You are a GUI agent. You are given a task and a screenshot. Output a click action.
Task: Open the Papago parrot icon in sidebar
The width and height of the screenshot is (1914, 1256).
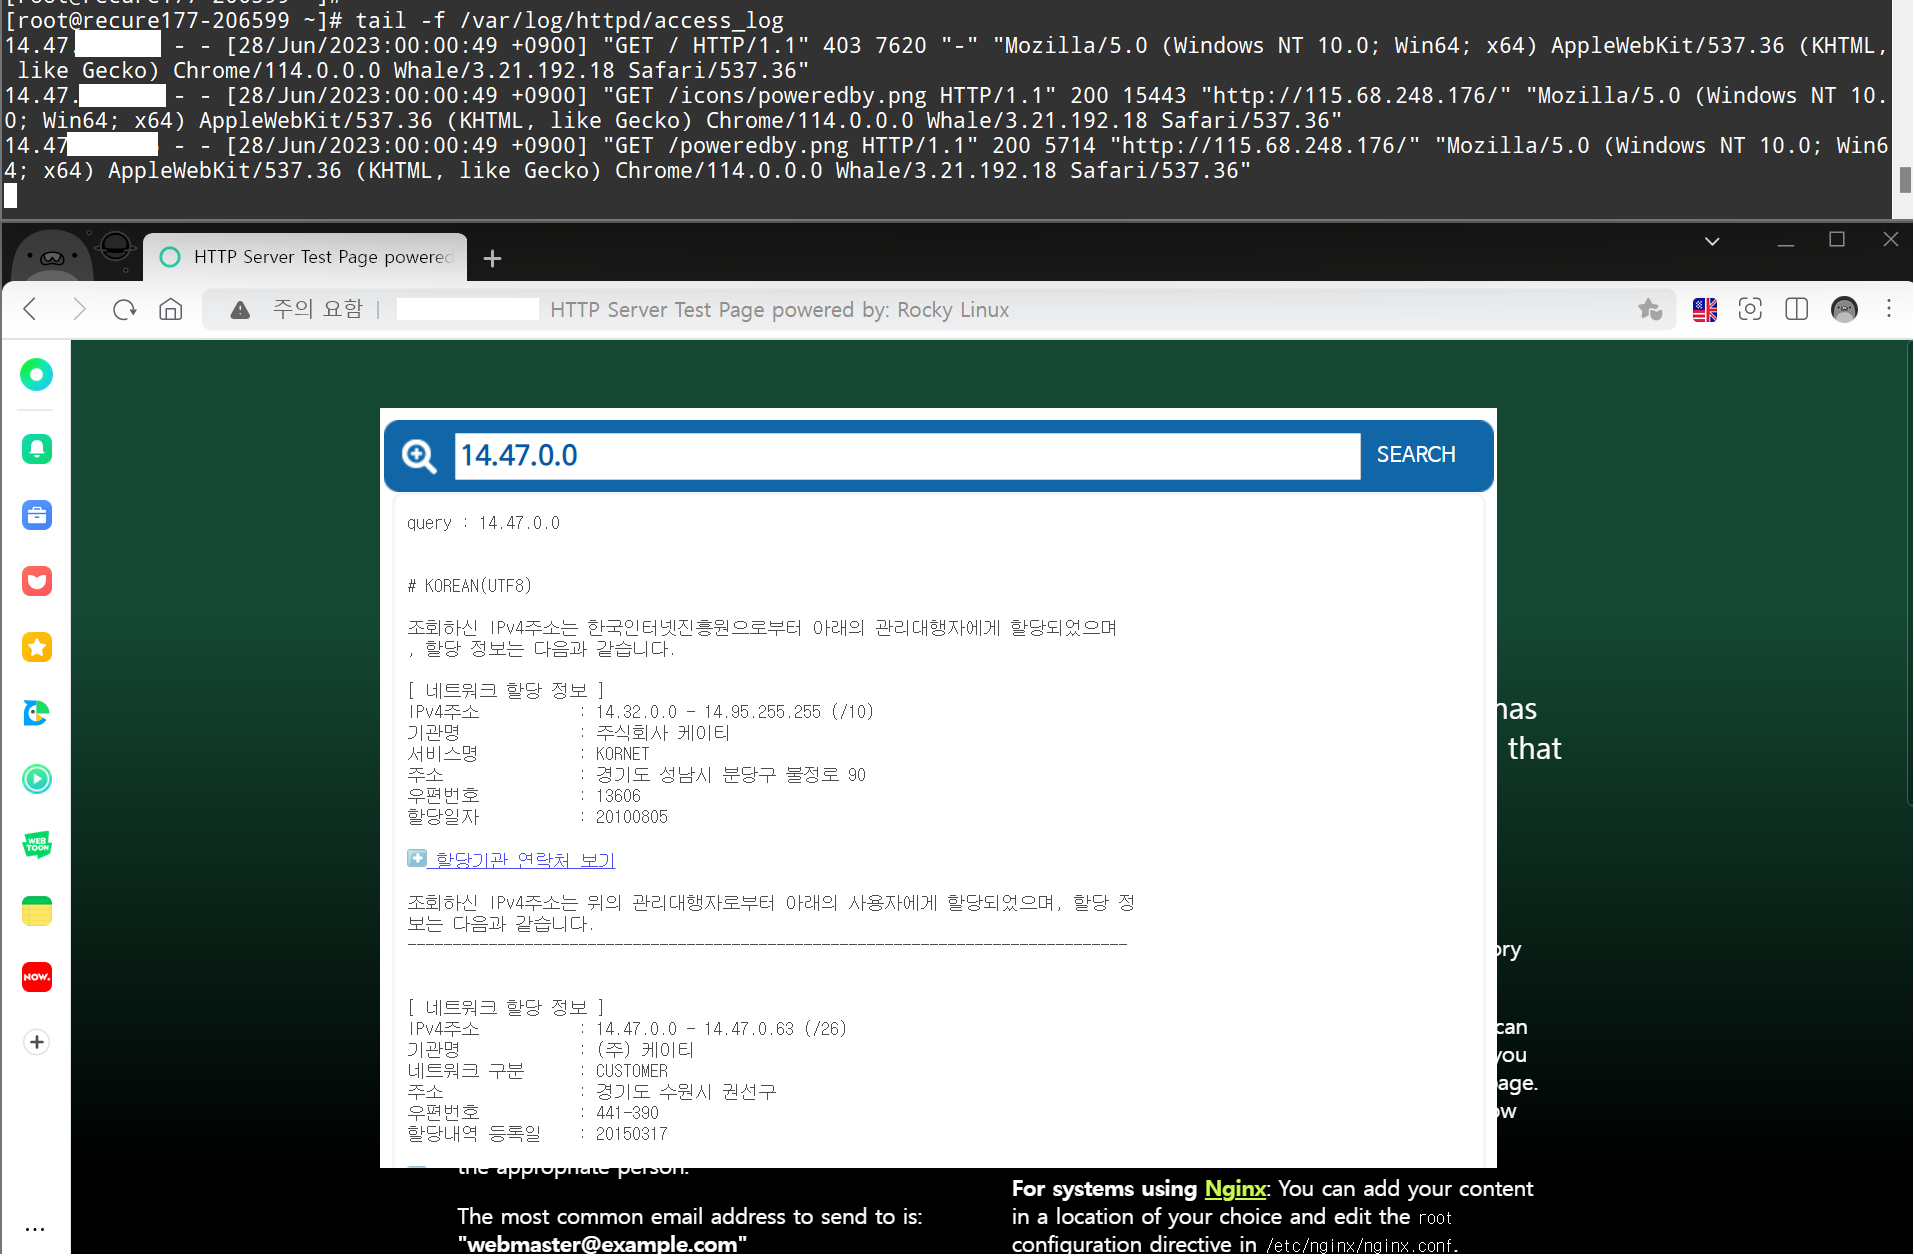click(37, 713)
